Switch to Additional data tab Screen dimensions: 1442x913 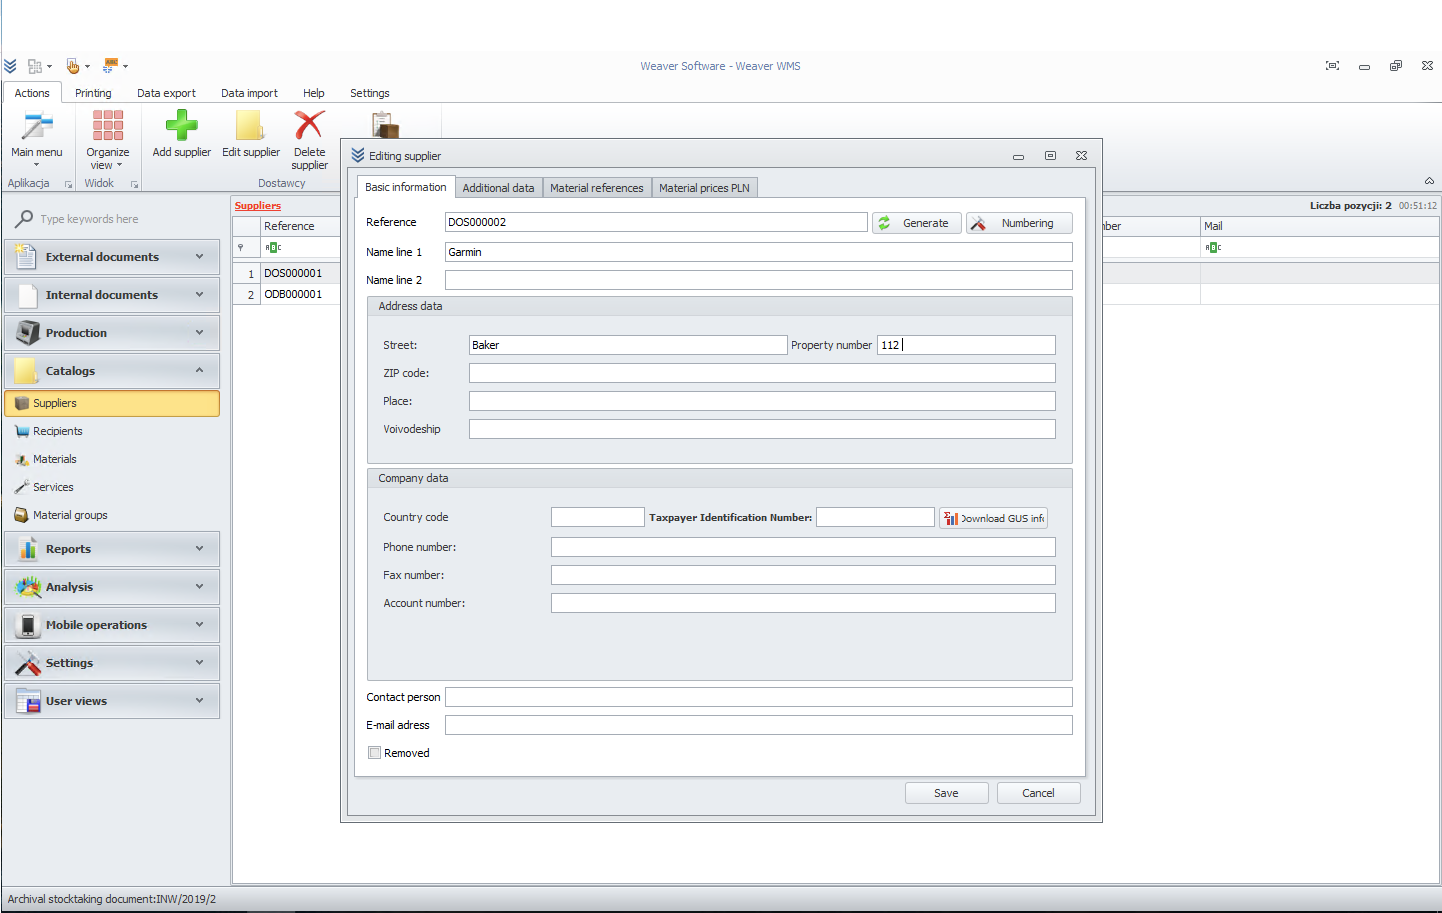click(498, 188)
